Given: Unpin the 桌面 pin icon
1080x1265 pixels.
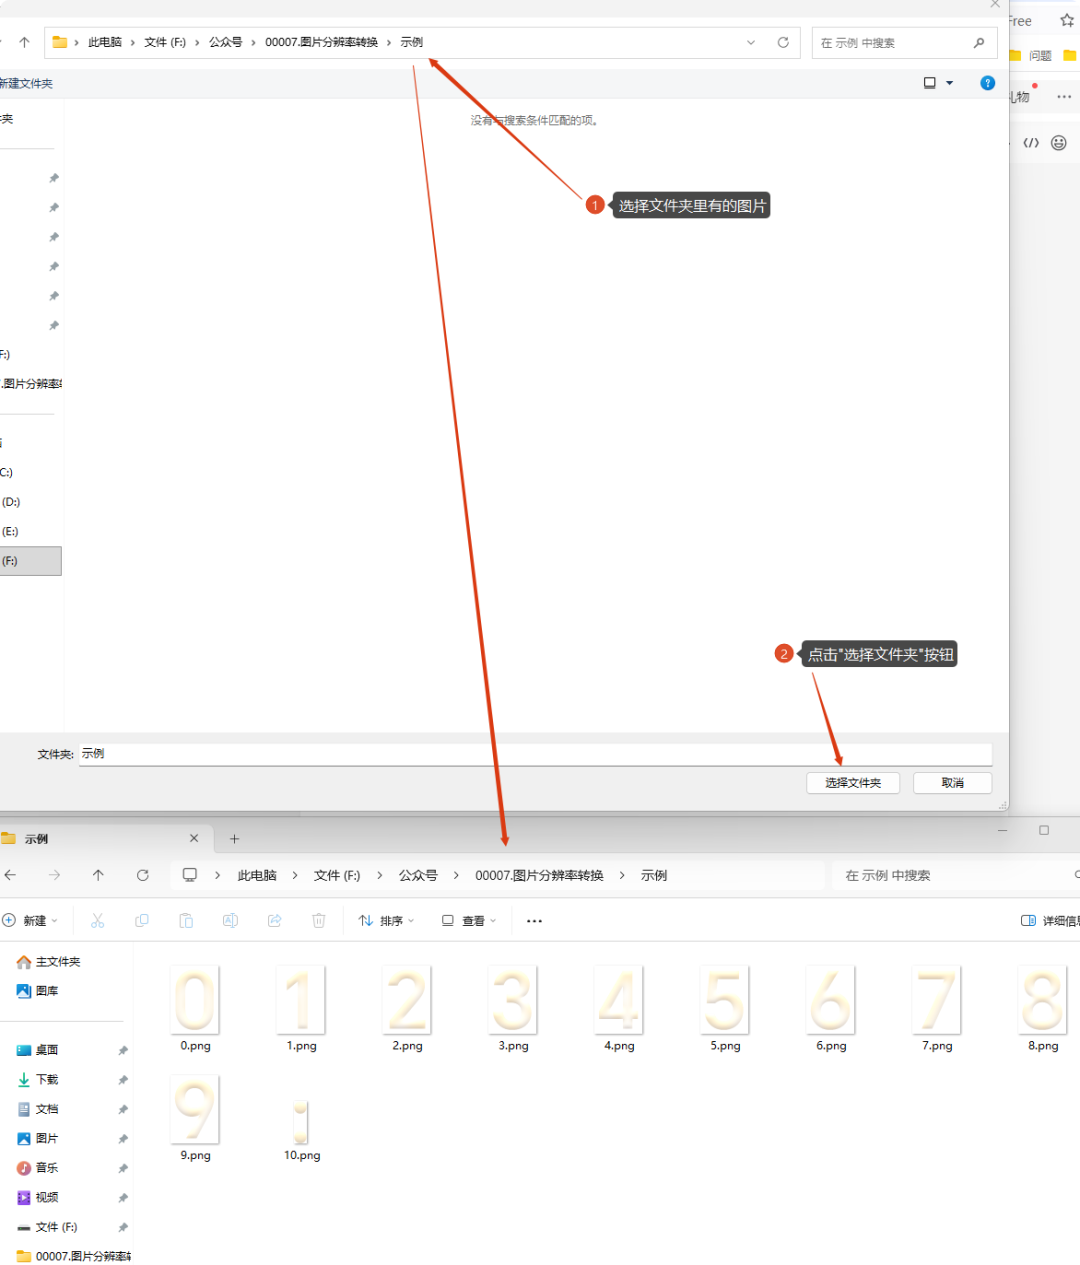Looking at the screenshot, I should [x=123, y=1050].
